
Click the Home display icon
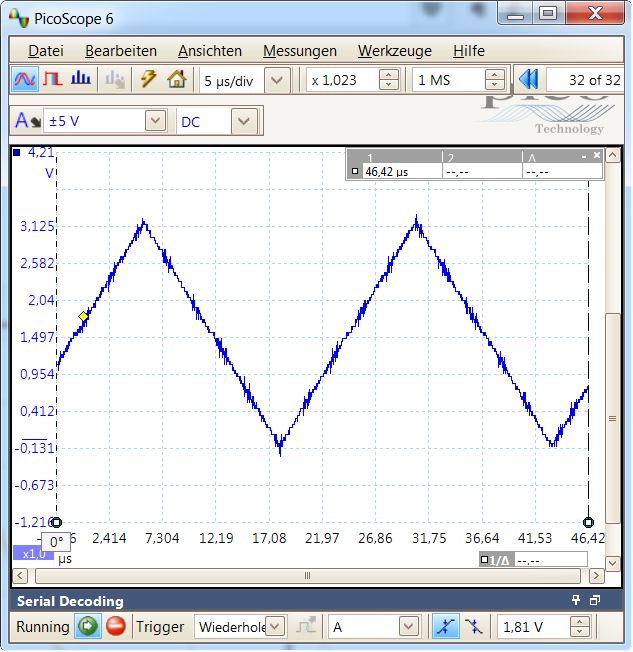[177, 79]
